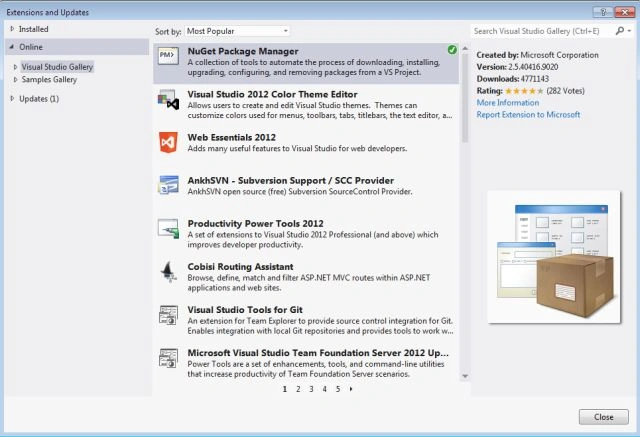Open the Sort by Most Popular dropdown
The height and width of the screenshot is (437, 640).
(x=237, y=31)
